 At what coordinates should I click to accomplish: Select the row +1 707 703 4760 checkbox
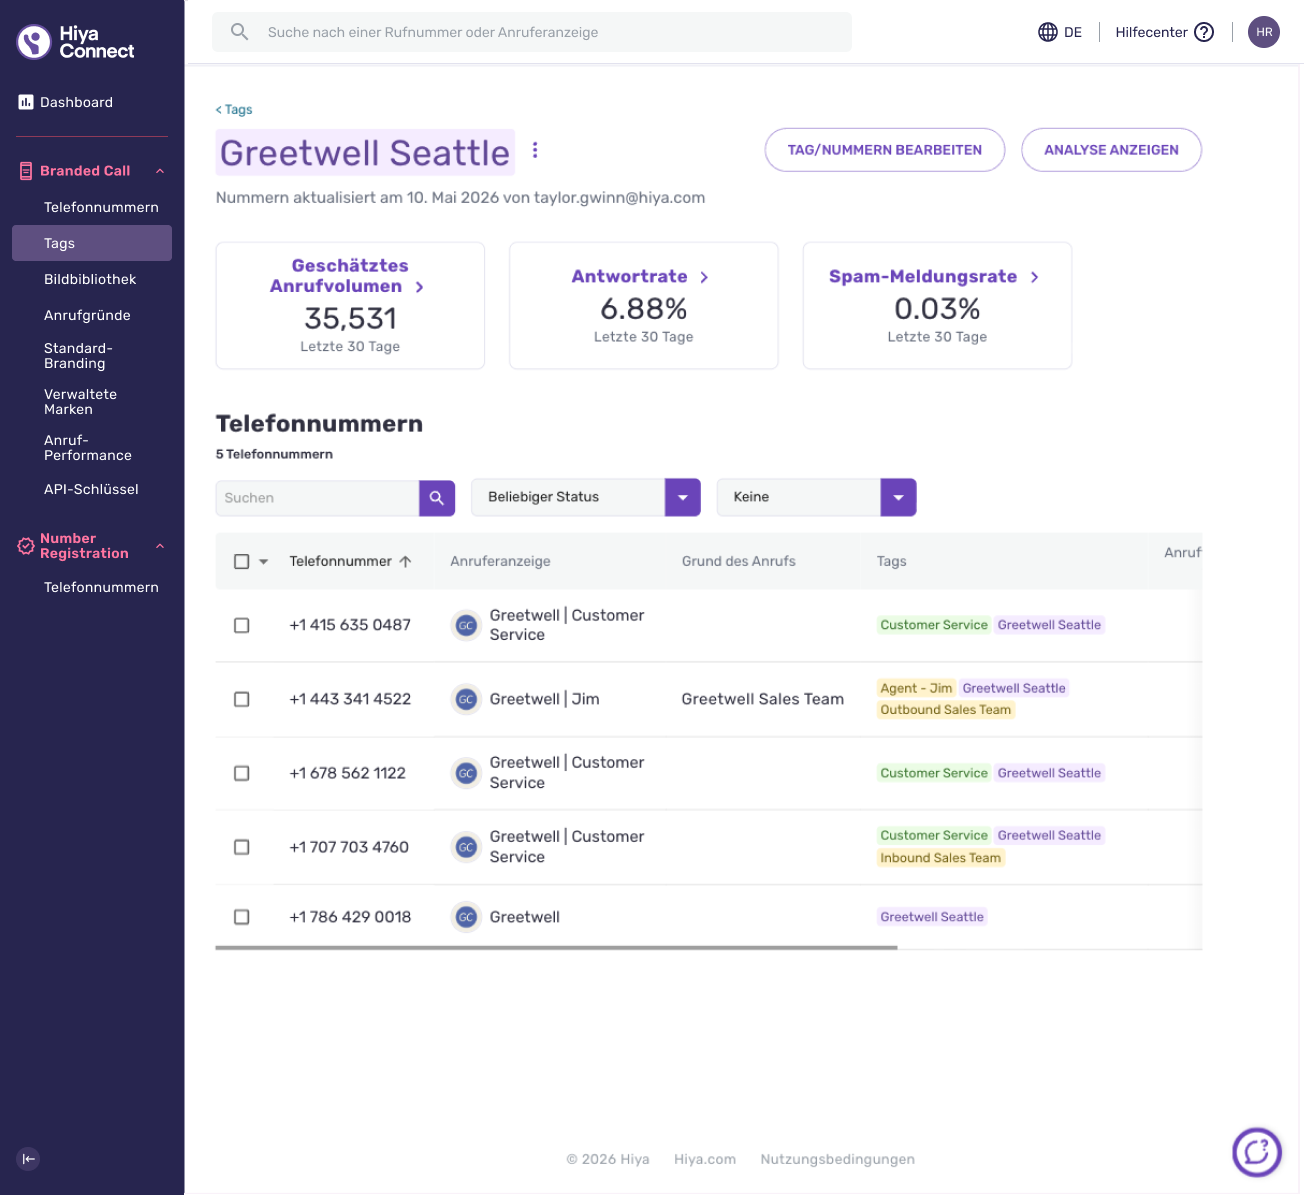(241, 847)
